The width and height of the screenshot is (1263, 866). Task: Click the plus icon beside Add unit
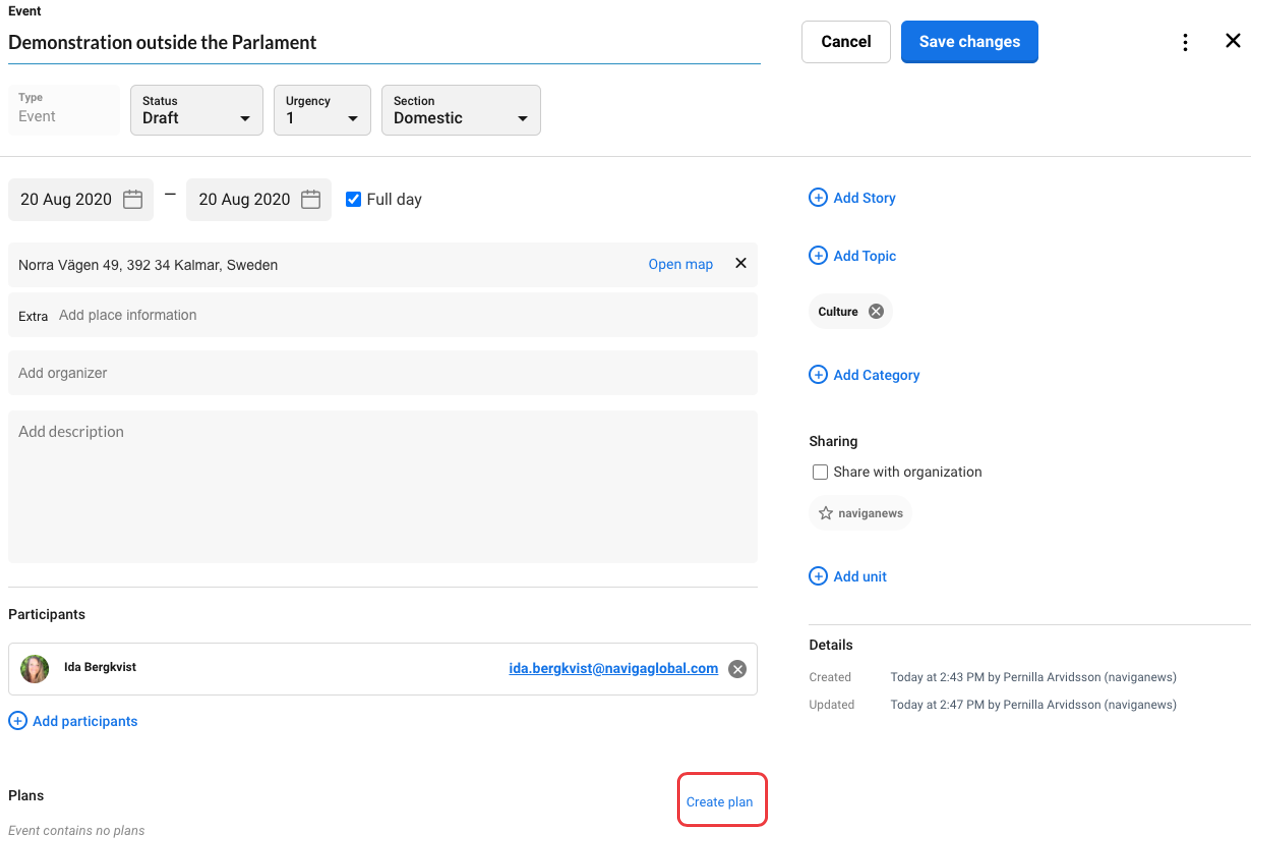coord(818,576)
